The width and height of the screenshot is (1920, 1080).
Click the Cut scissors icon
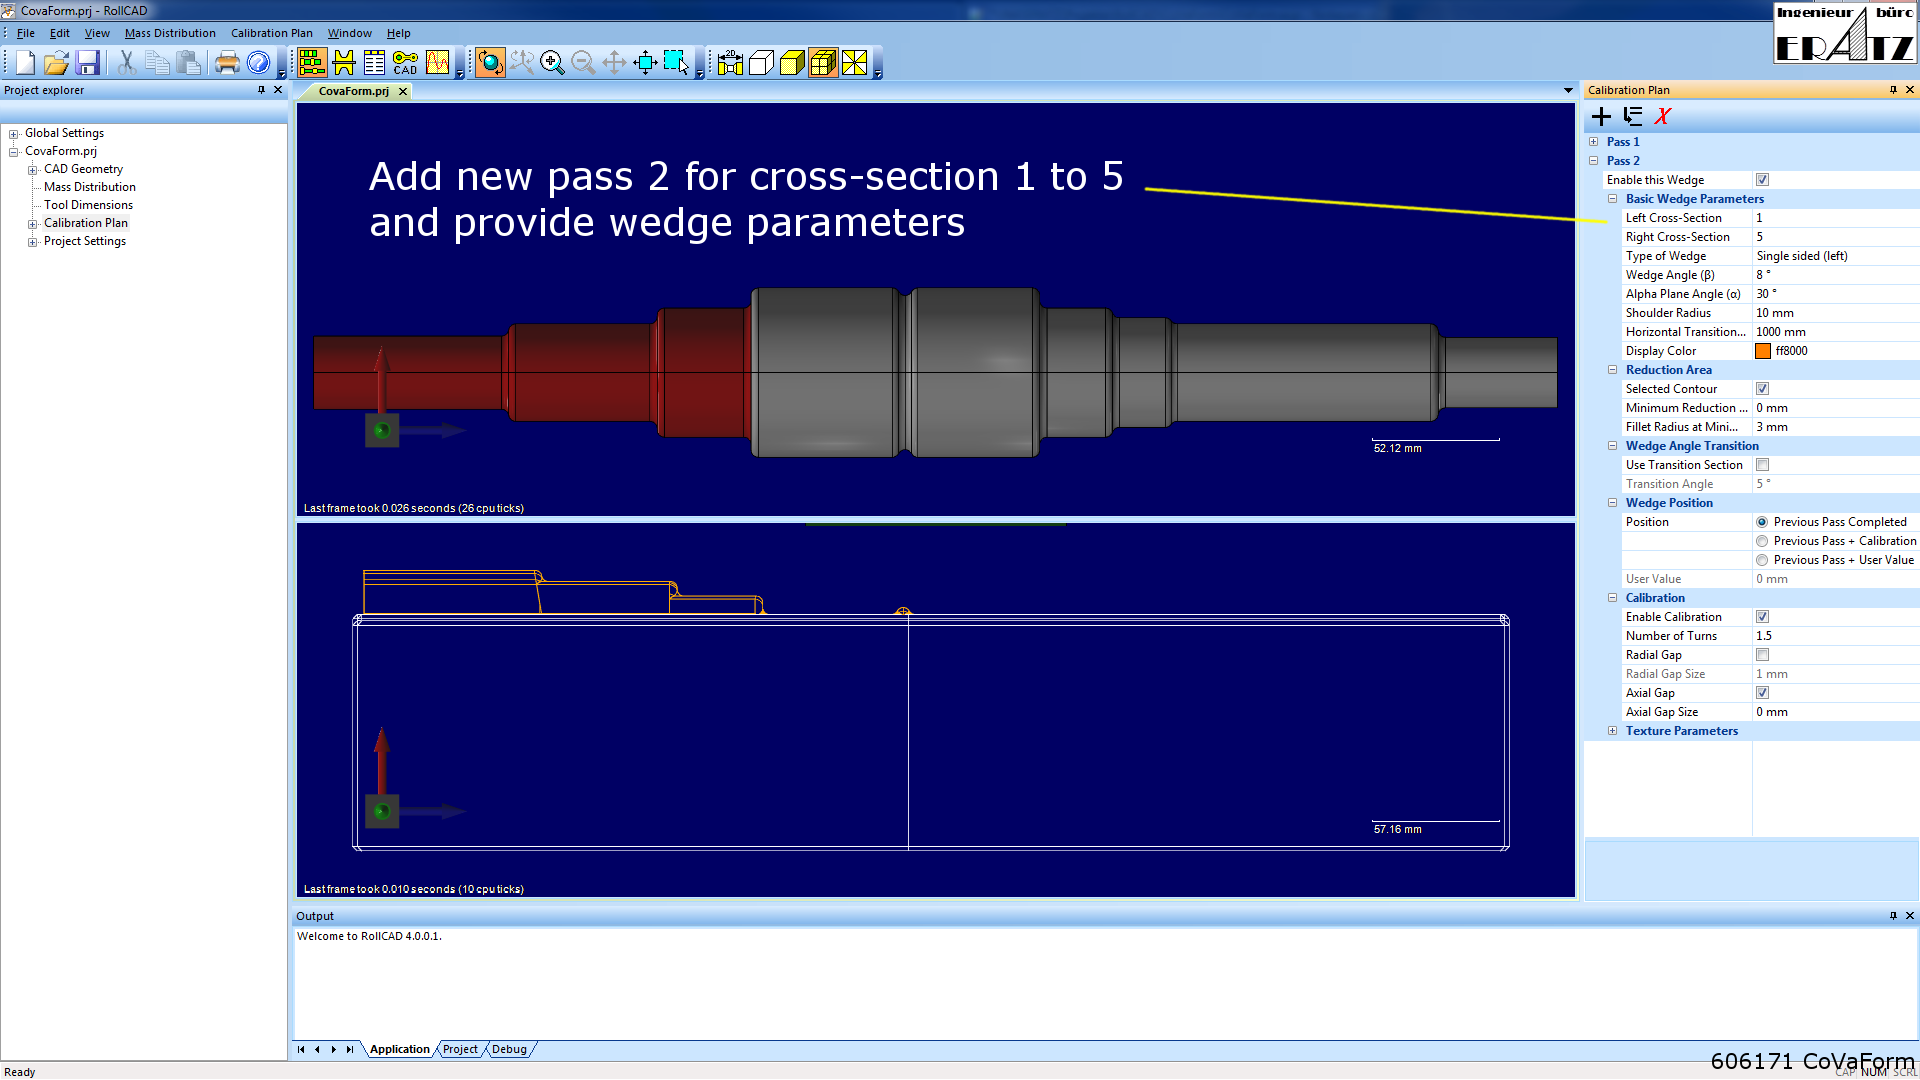[x=126, y=63]
